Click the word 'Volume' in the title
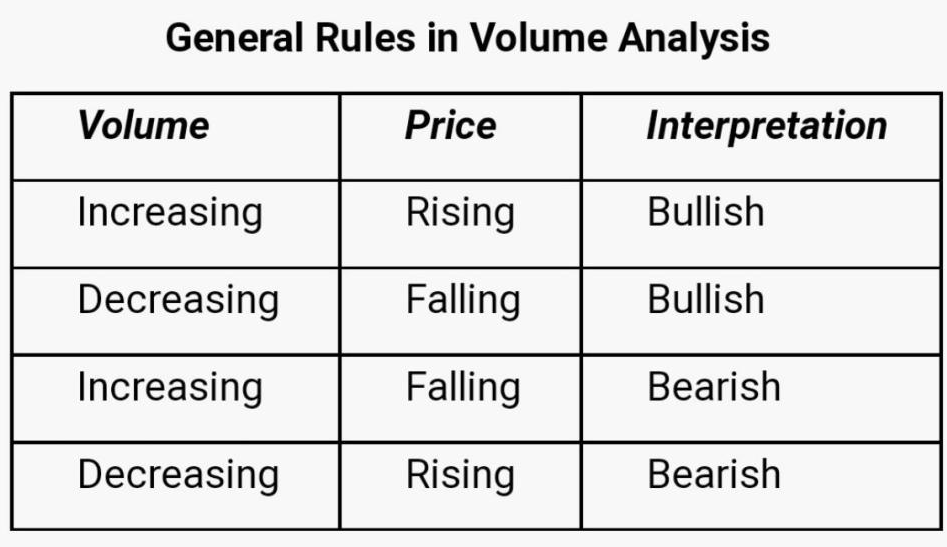 point(537,38)
